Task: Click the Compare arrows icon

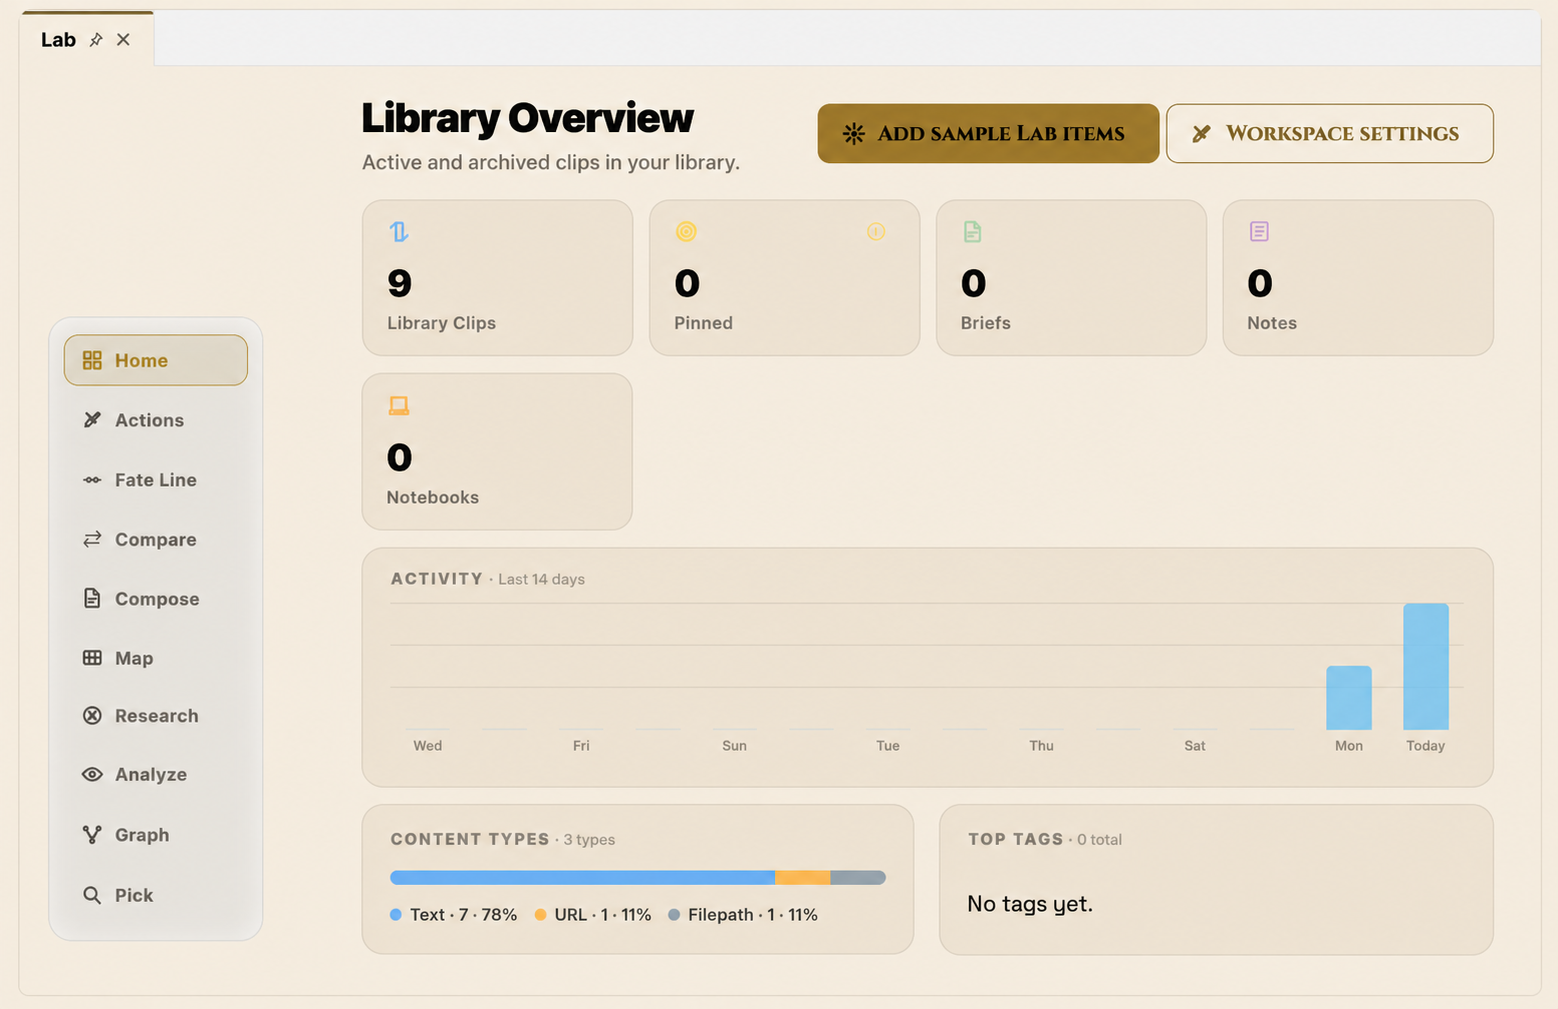Action: tap(92, 539)
